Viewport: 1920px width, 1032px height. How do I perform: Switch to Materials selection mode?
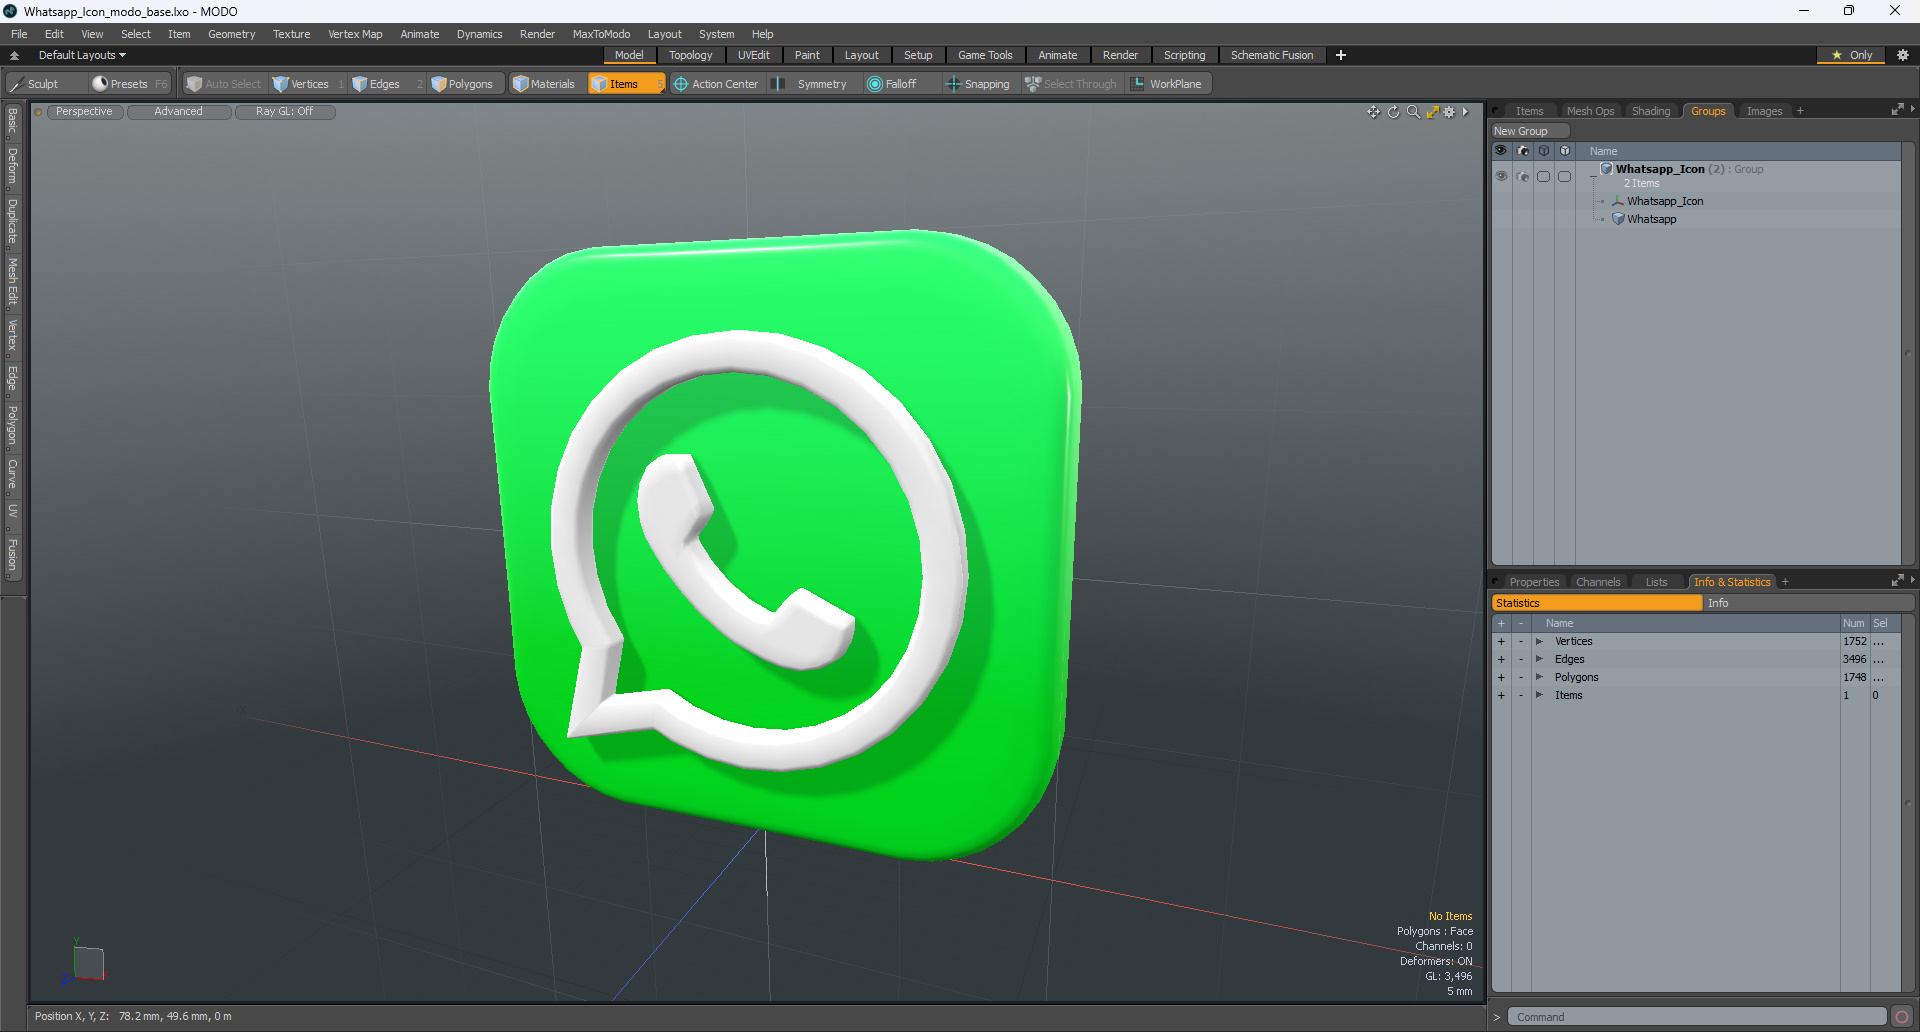545,84
